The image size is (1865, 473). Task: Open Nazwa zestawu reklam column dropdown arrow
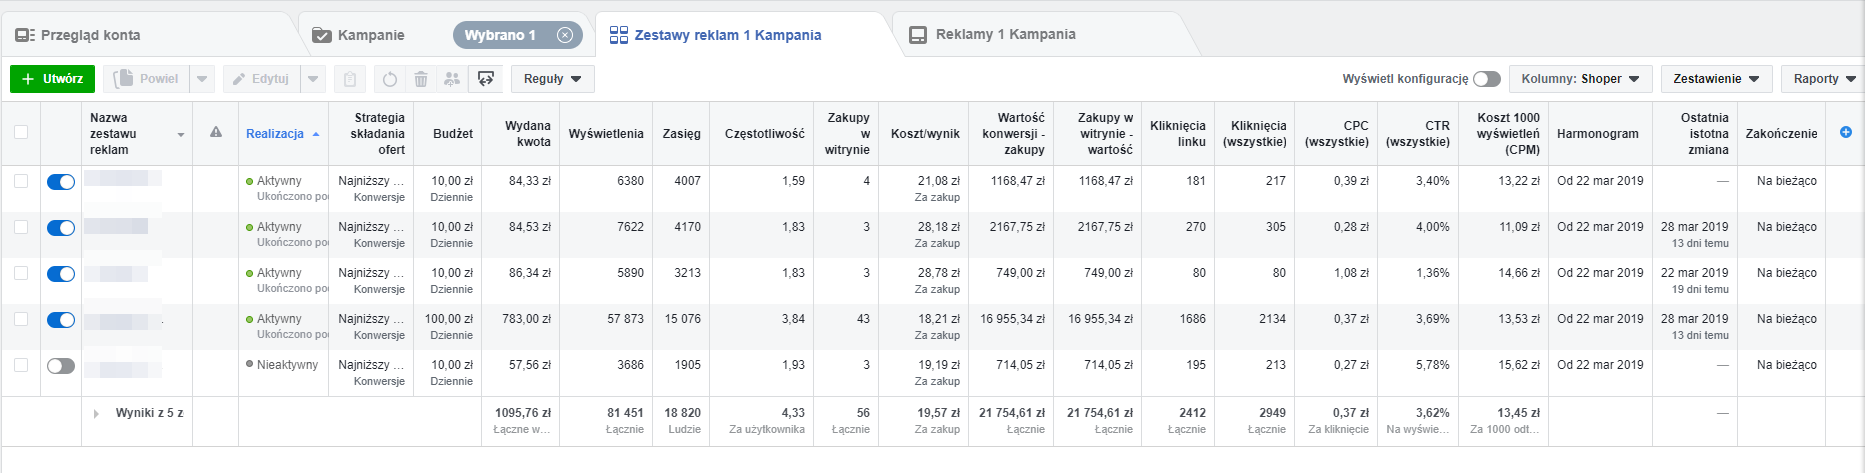coord(181,135)
